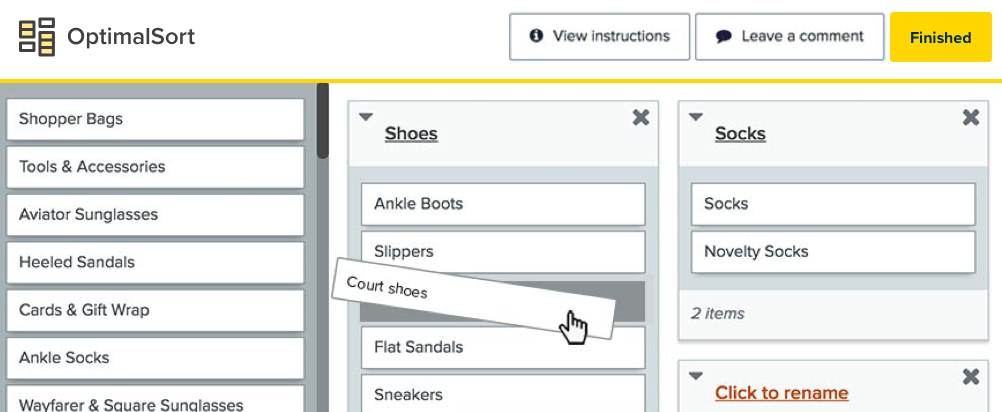Select the Aviator Sunglasses card
Viewport: 1002px width, 412px height.
(x=155, y=215)
